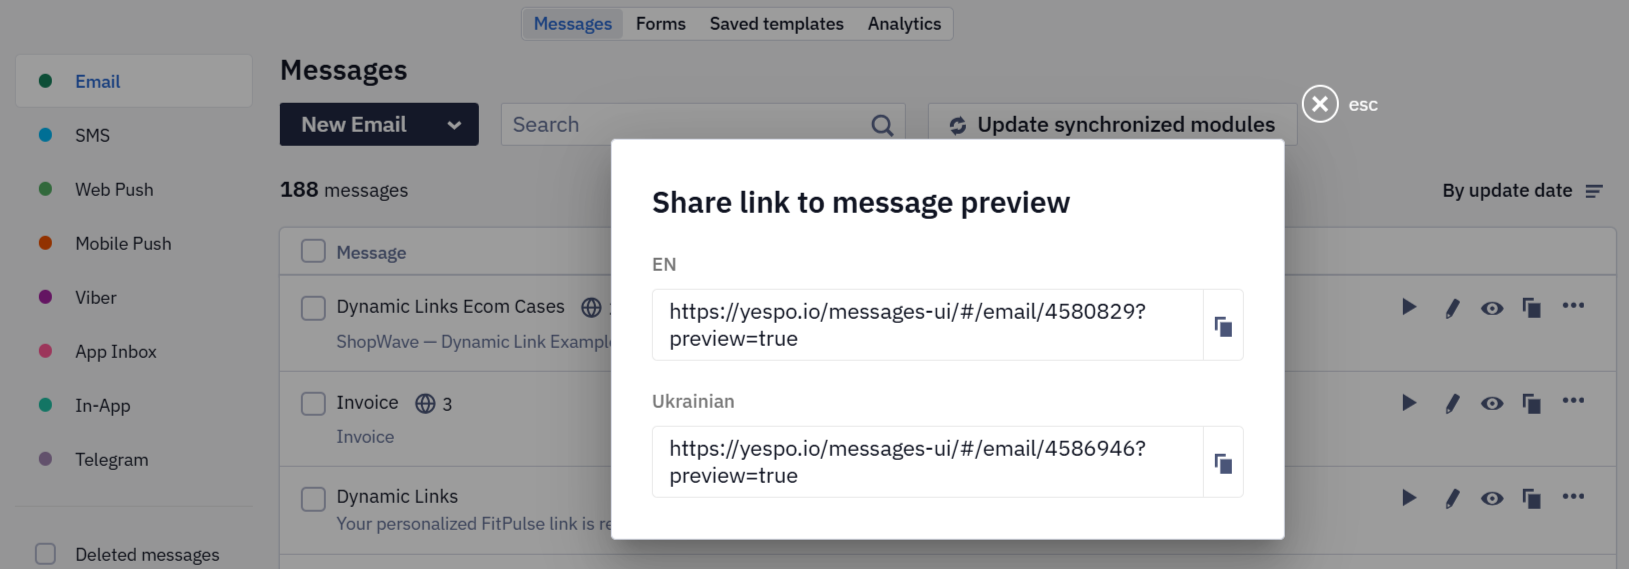
Task: Expand the New Email dropdown arrow
Action: (x=454, y=125)
